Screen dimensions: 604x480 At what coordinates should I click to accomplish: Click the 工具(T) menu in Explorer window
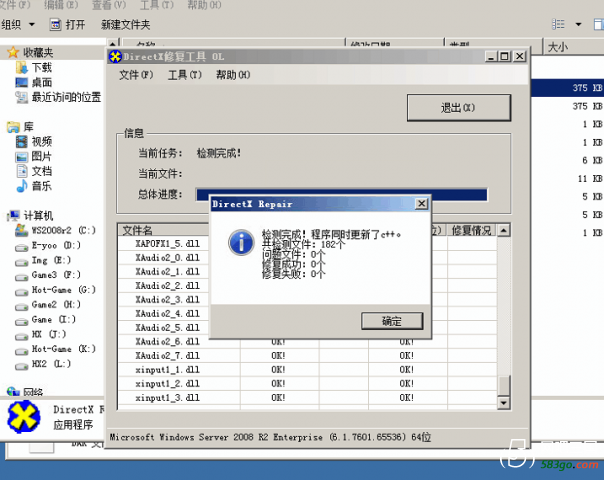[x=156, y=5]
